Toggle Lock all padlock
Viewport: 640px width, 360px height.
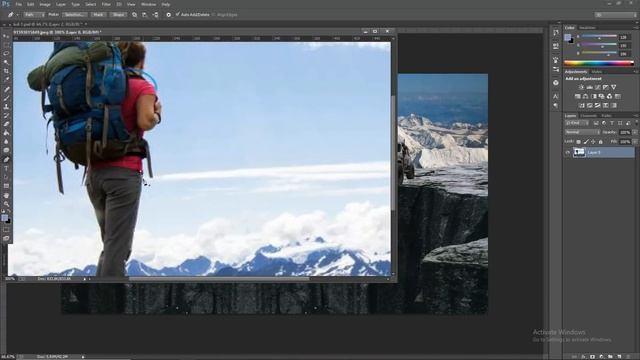[x=600, y=142]
